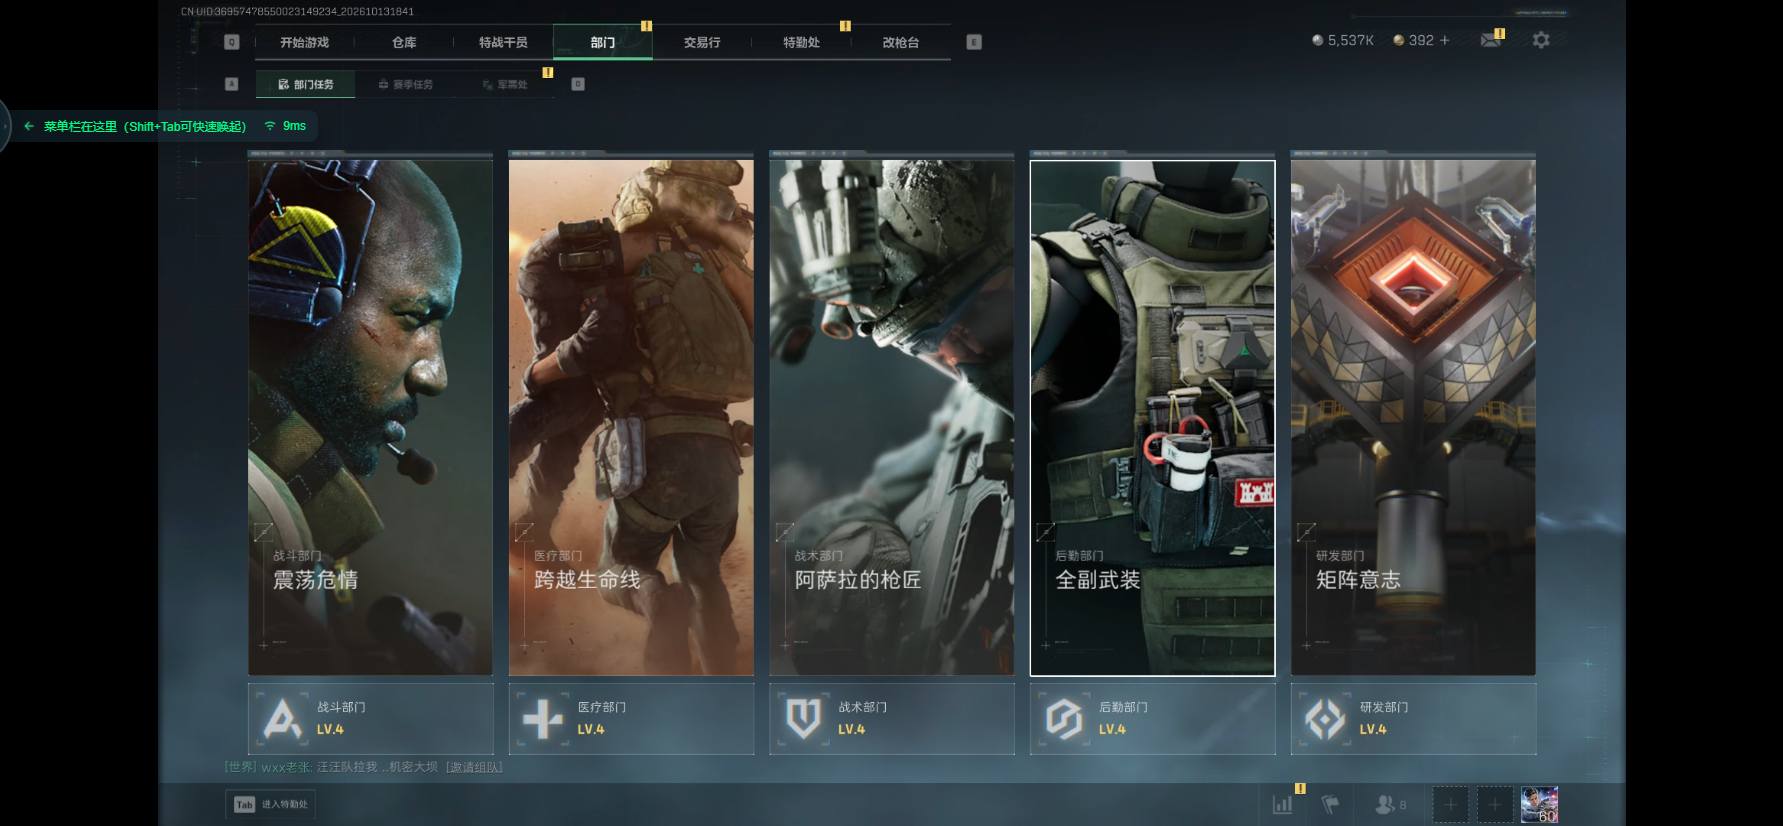The height and width of the screenshot is (826, 1783).
Task: Open the 震荡危情 combat department card
Action: click(x=370, y=417)
